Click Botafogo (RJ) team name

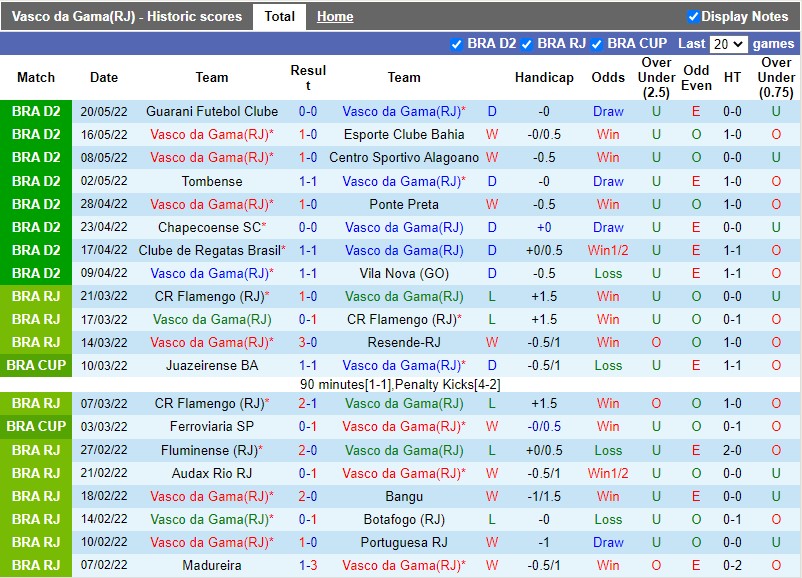[x=404, y=519]
